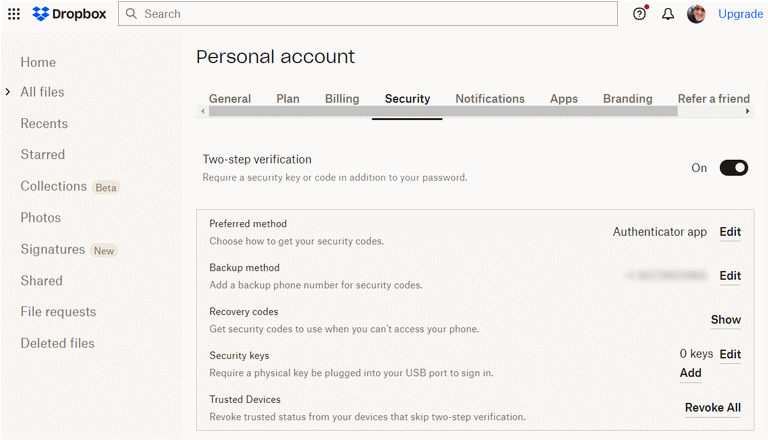Open the apps grid launcher icon
The width and height of the screenshot is (768, 440).
[x=13, y=14]
